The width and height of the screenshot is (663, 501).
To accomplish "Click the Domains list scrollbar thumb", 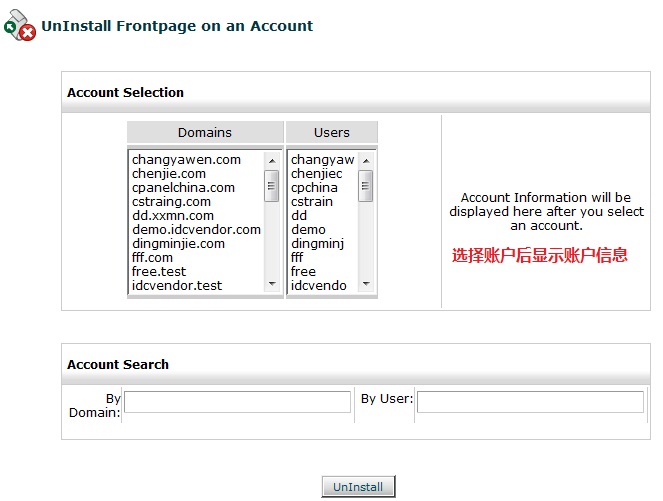I will (271, 186).
